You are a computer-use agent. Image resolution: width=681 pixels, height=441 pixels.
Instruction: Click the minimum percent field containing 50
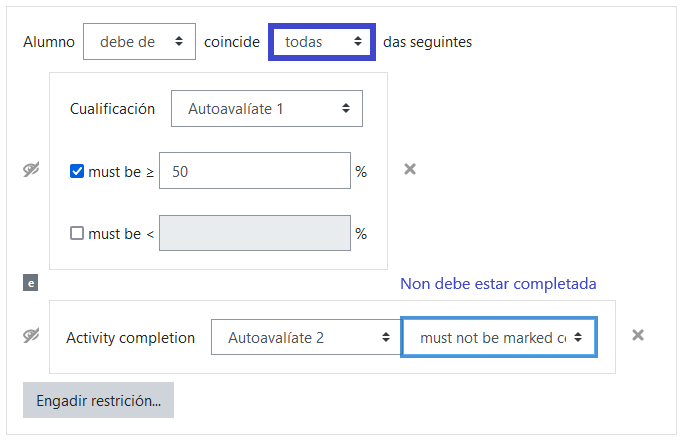pos(255,171)
